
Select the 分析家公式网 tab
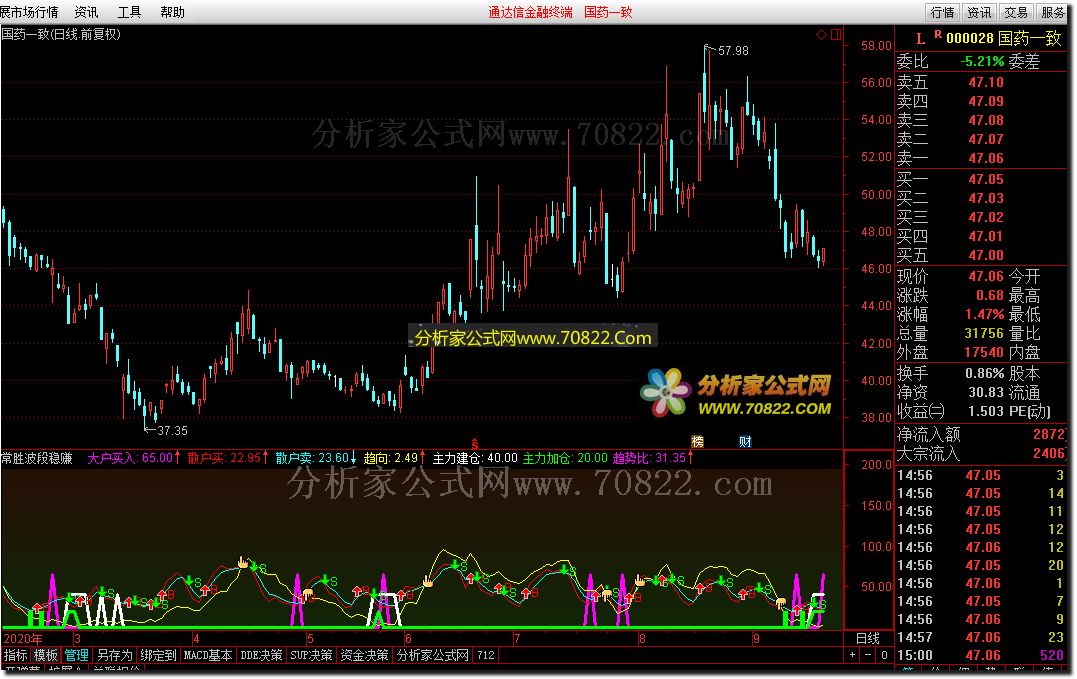(x=433, y=655)
